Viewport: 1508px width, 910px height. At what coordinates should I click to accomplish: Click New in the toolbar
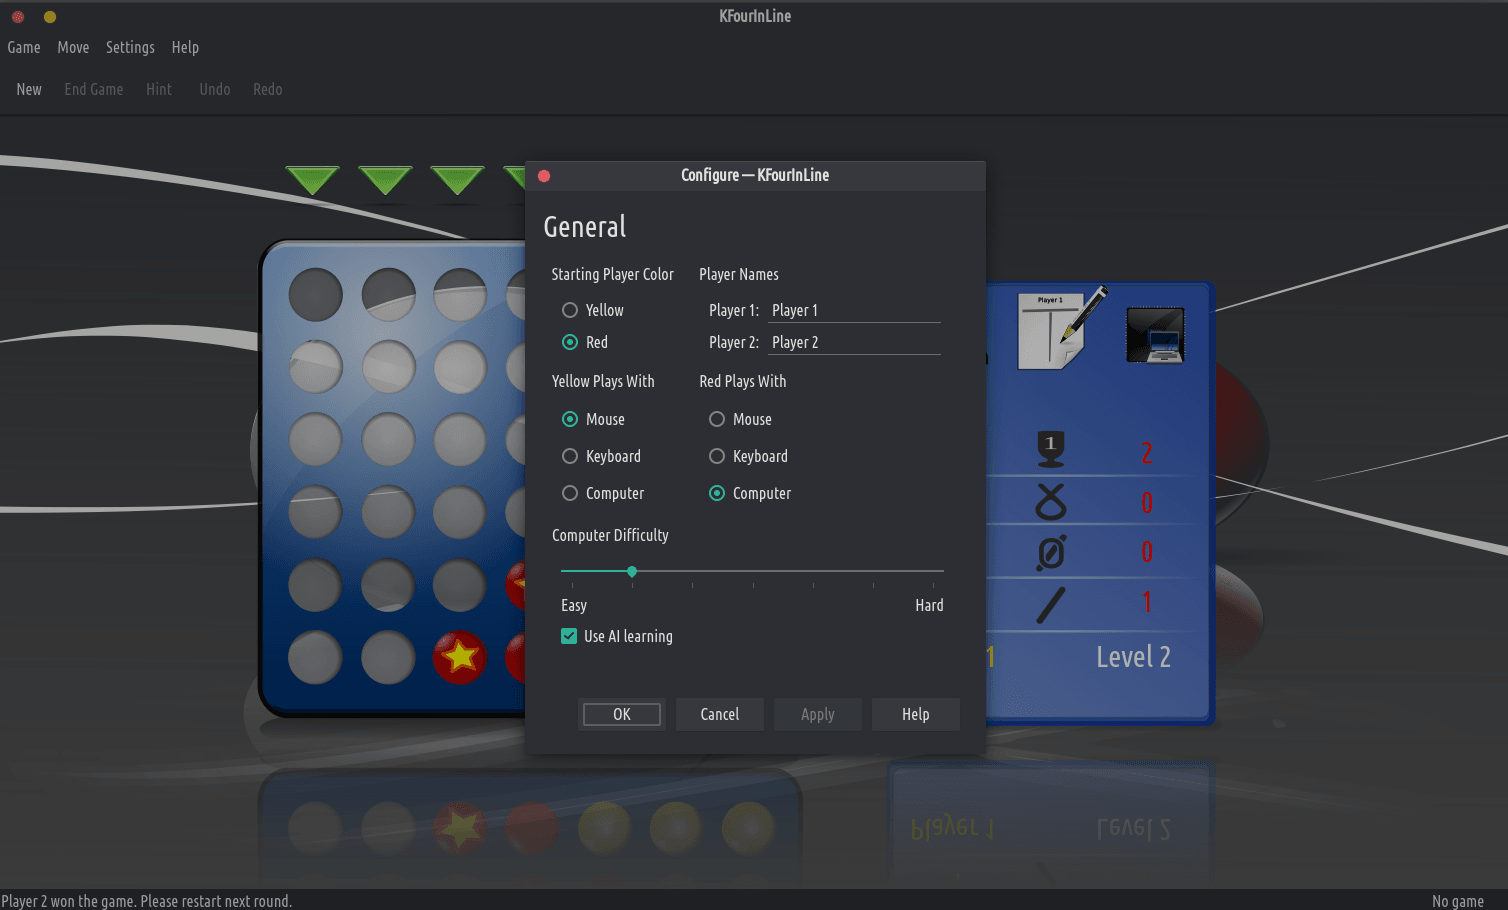[29, 89]
